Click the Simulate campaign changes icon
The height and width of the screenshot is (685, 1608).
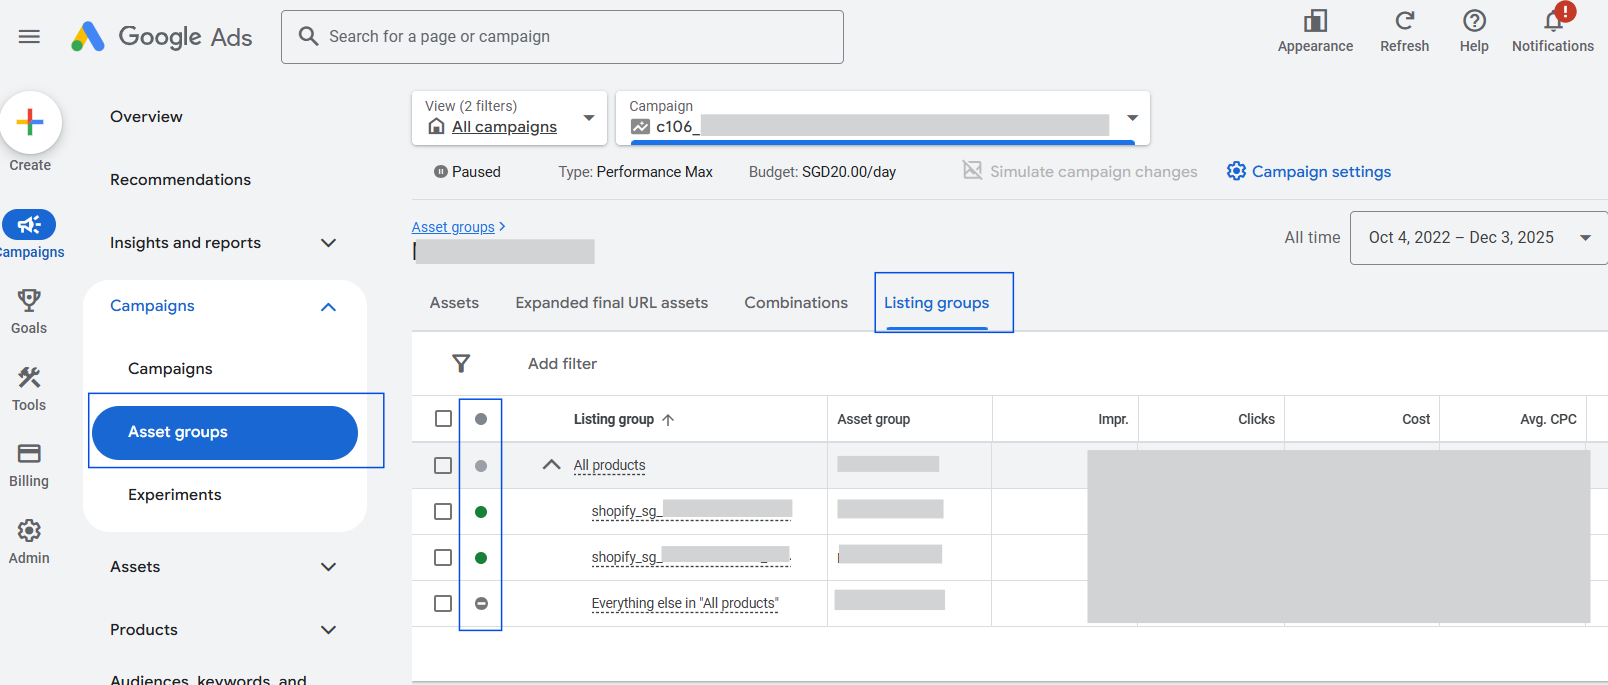pos(972,170)
